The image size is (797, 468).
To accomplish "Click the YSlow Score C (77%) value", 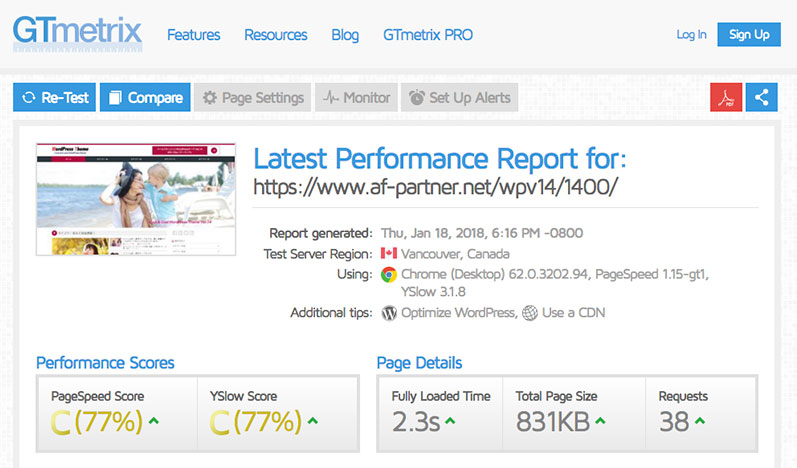I will [256, 422].
